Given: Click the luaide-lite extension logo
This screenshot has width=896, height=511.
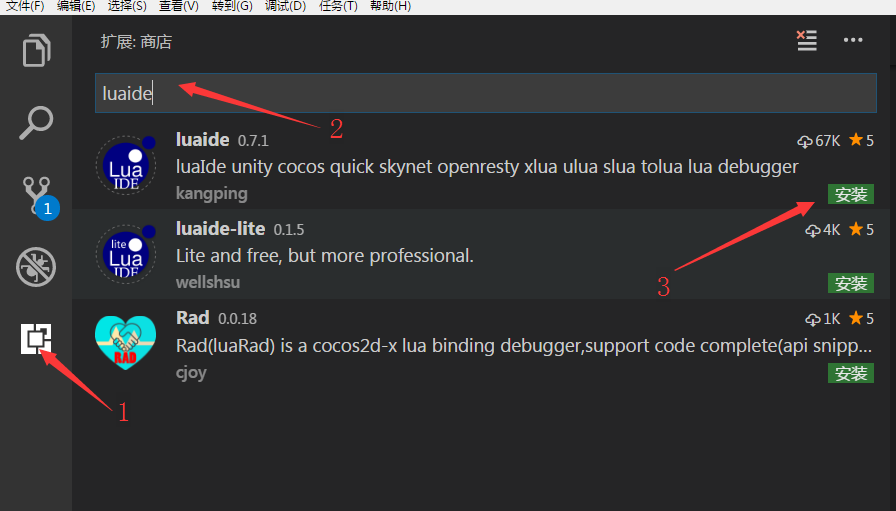Looking at the screenshot, I should tap(126, 254).
